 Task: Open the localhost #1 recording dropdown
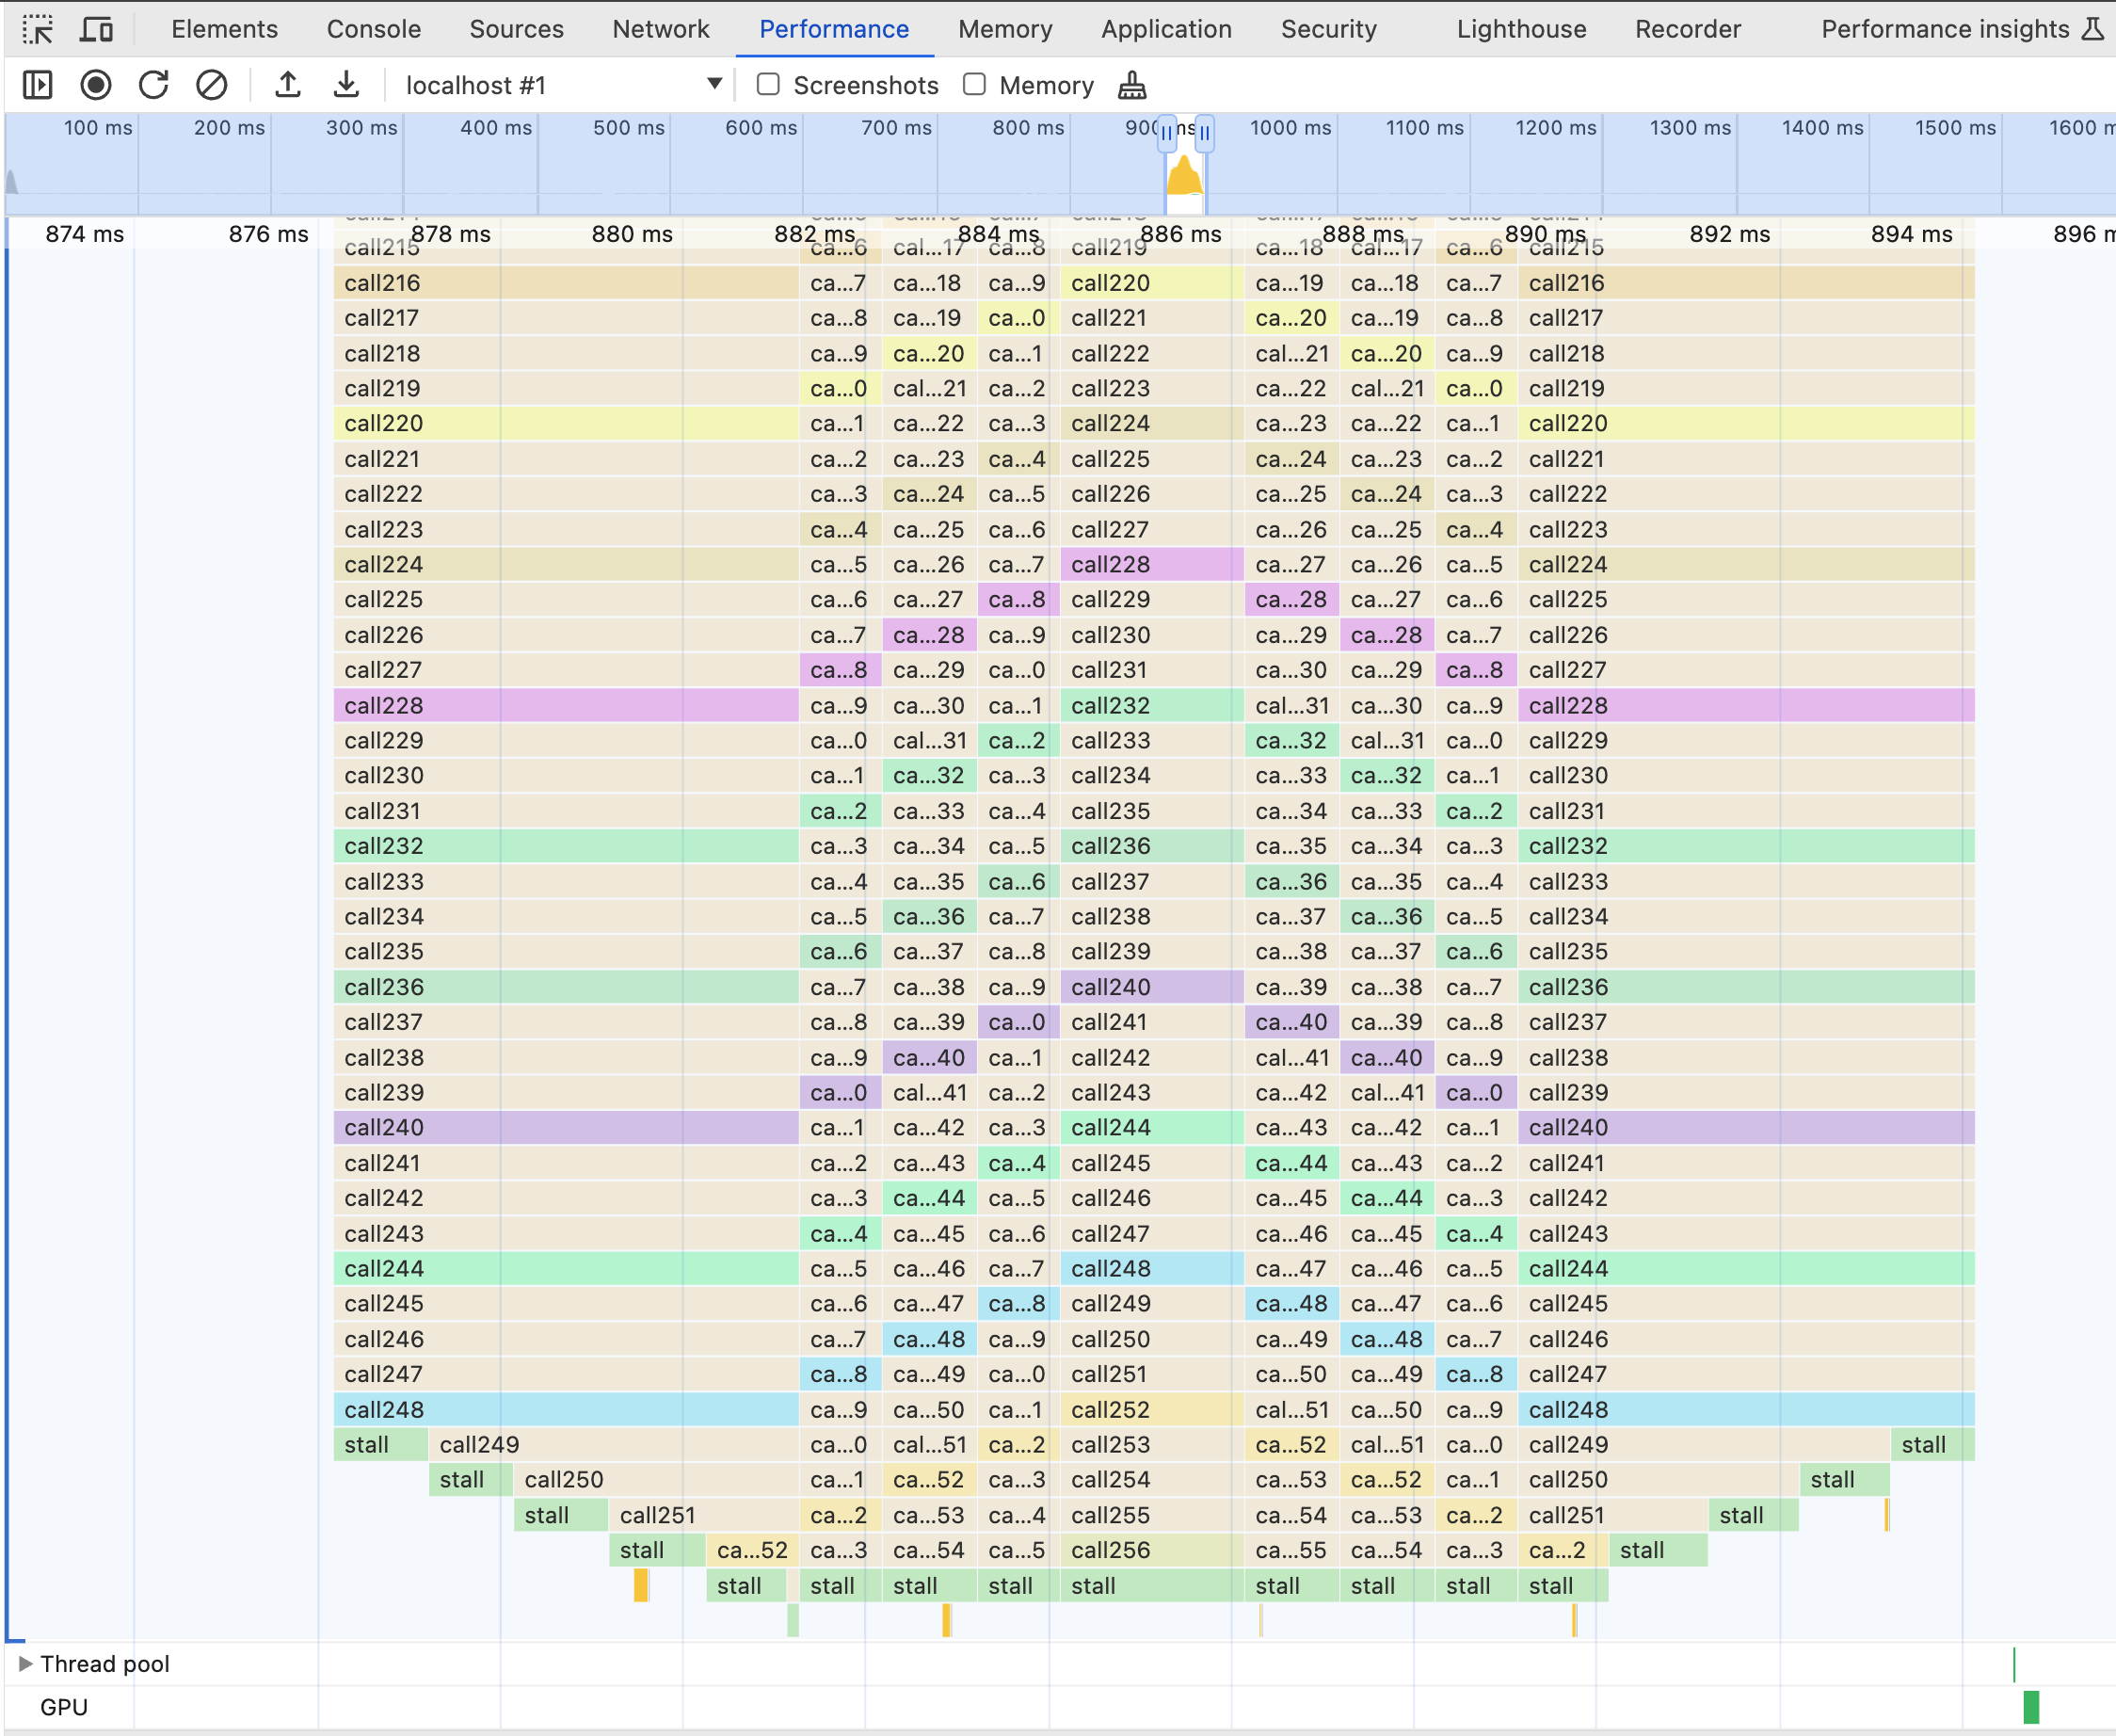point(562,85)
